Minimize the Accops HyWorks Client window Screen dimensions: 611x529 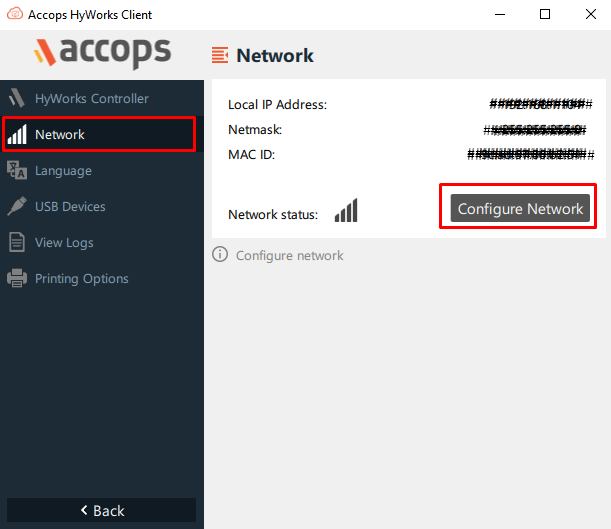[499, 14]
